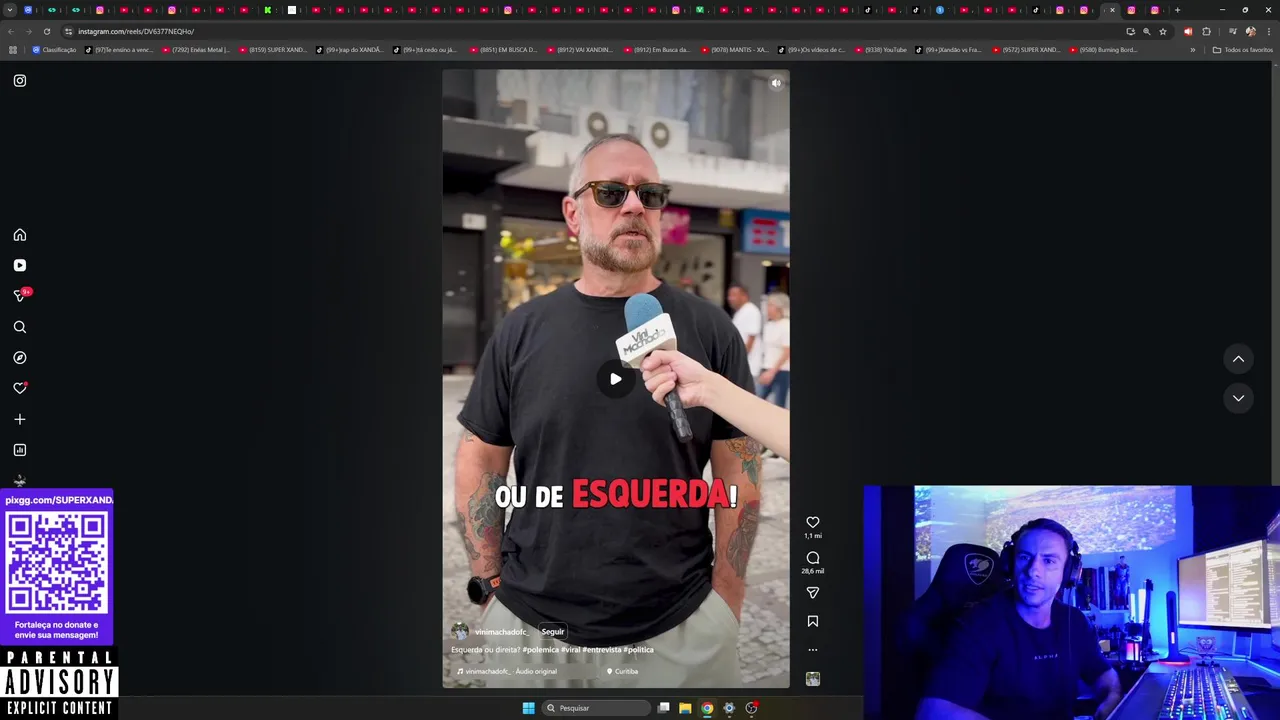The height and width of the screenshot is (720, 1280).
Task: Toggle the reel's mute speaker icon
Action: [x=776, y=83]
